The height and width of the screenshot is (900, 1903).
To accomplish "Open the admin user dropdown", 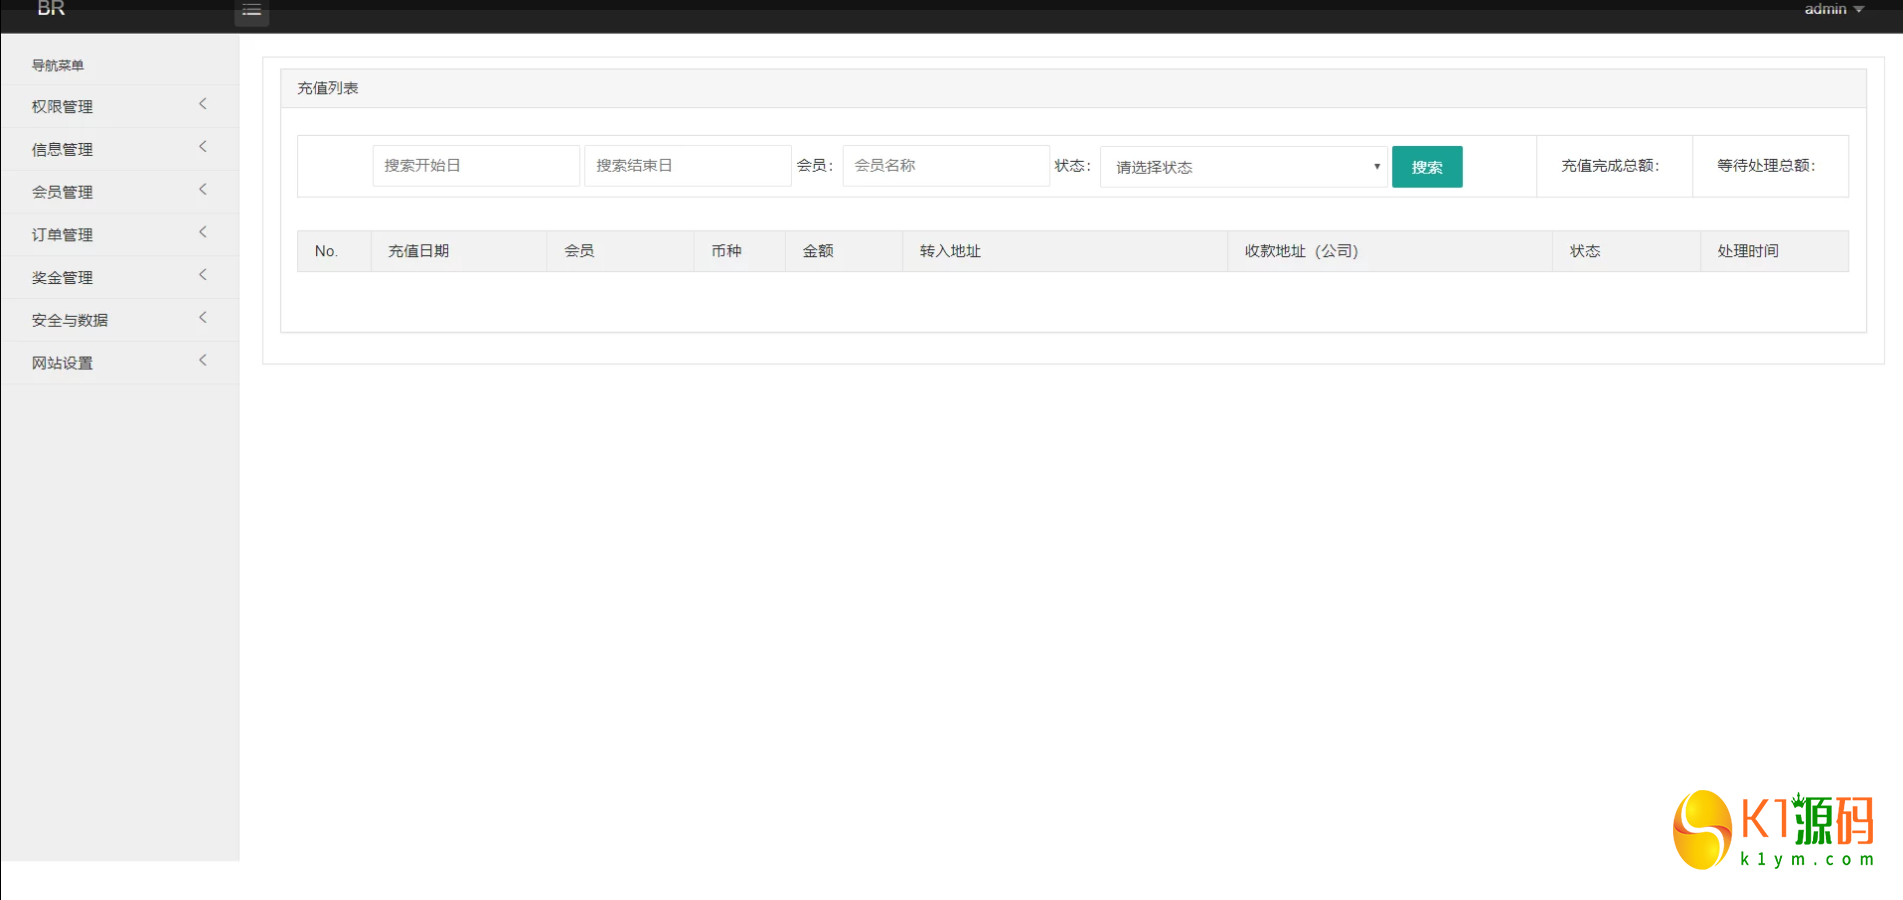I will point(1833,9).
